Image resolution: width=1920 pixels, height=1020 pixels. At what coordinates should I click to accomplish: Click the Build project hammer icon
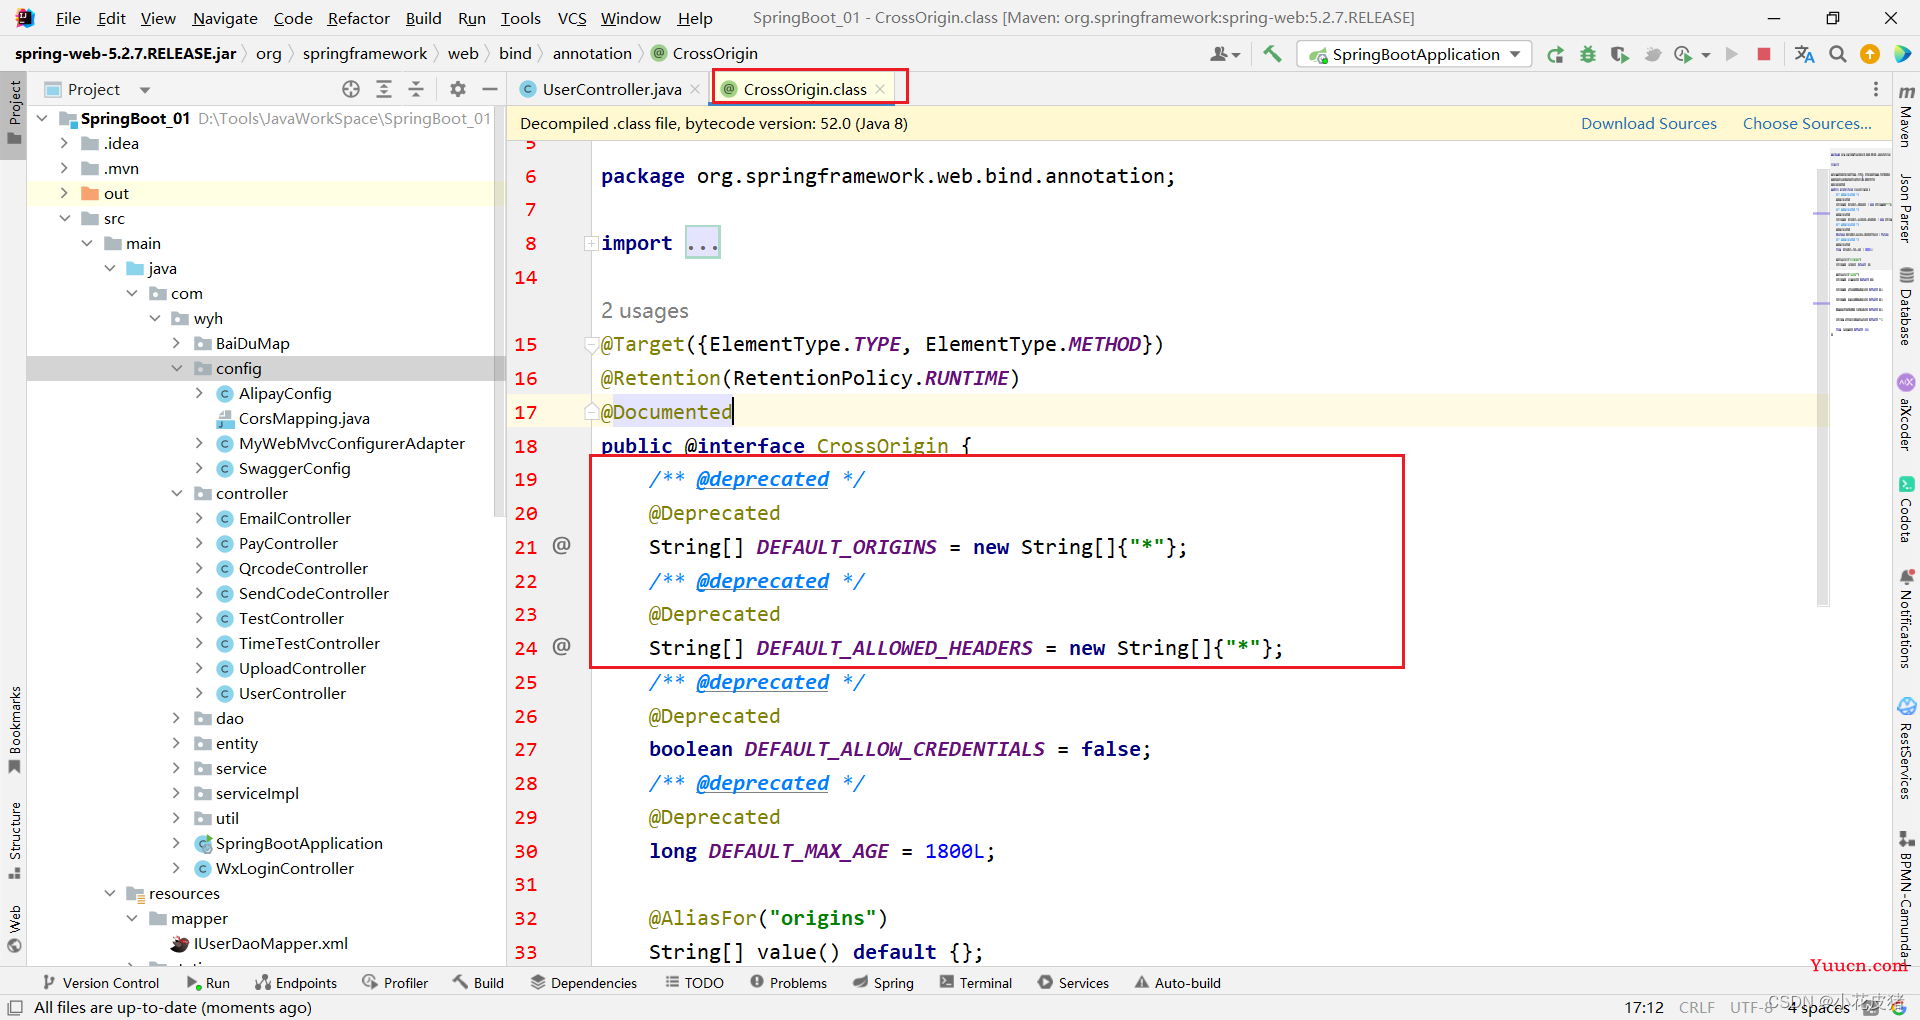(x=1272, y=54)
